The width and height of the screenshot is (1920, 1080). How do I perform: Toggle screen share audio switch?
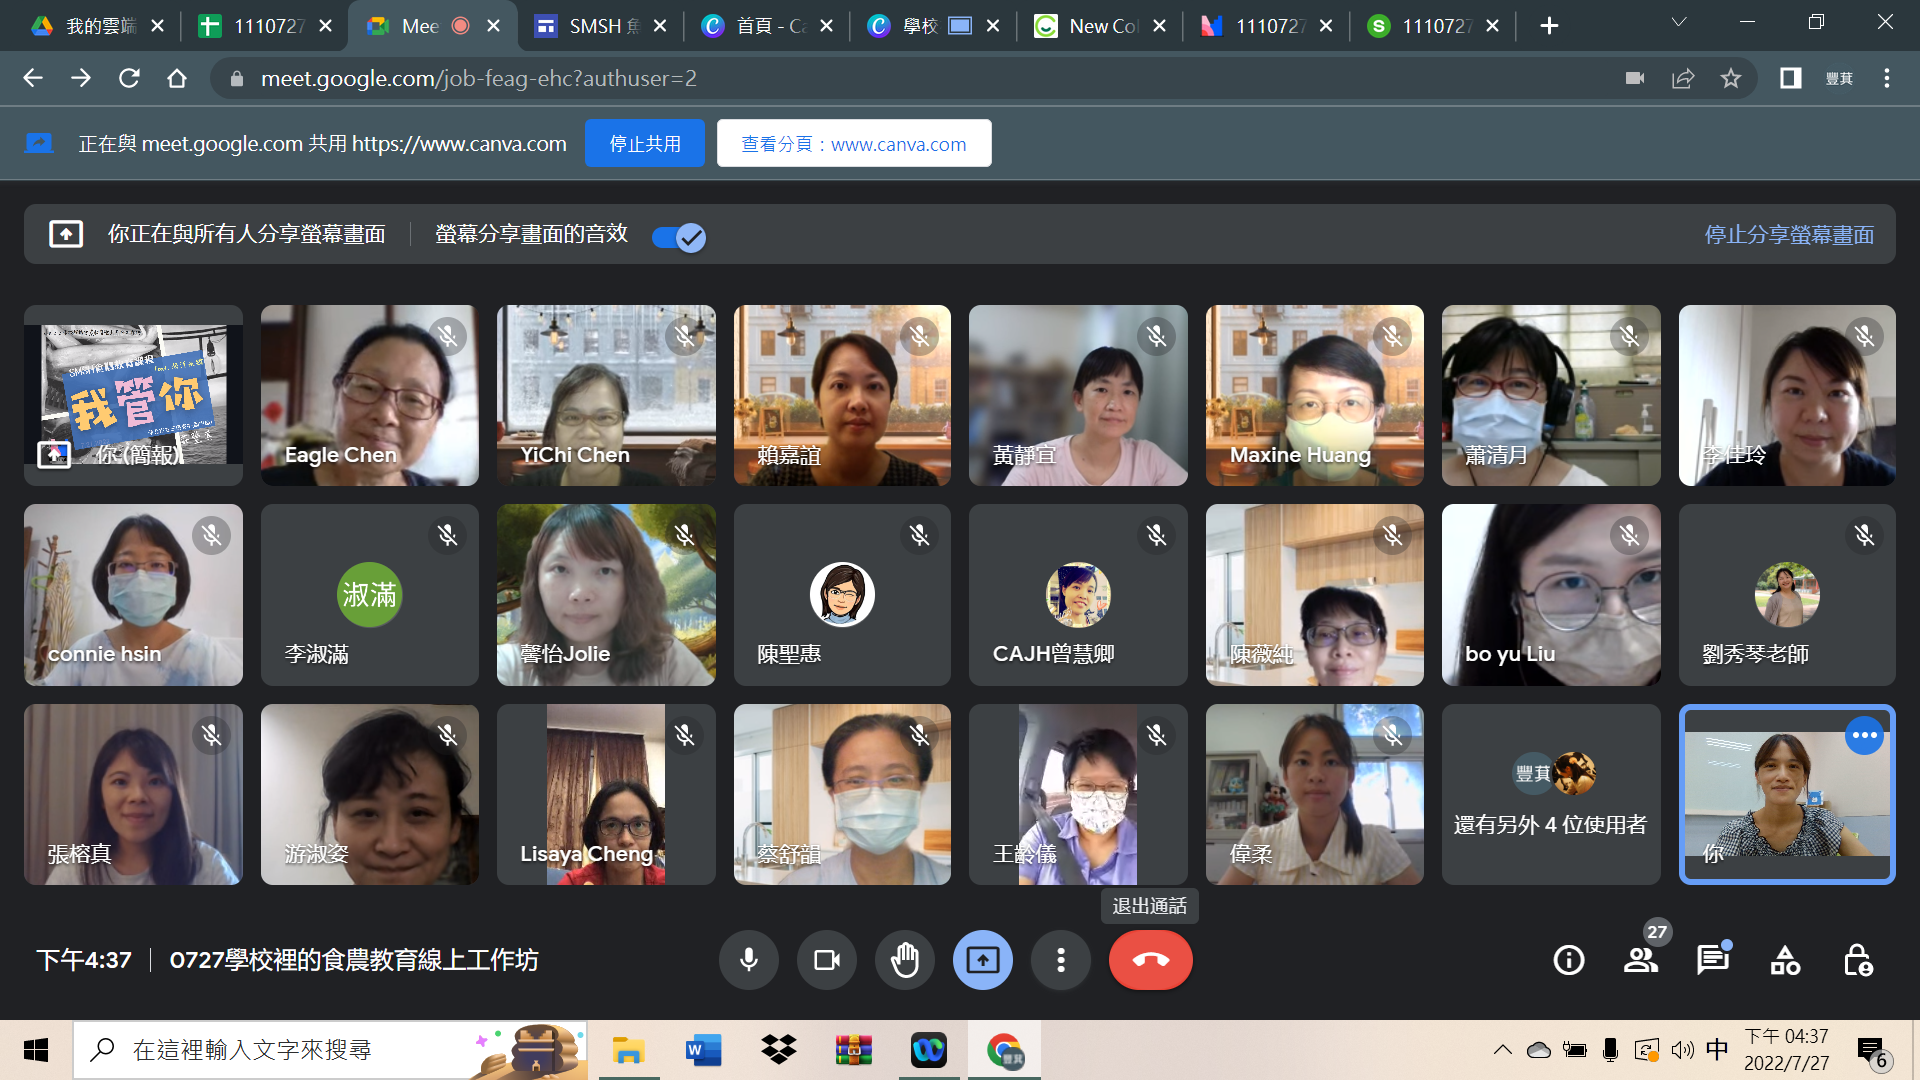pos(679,237)
